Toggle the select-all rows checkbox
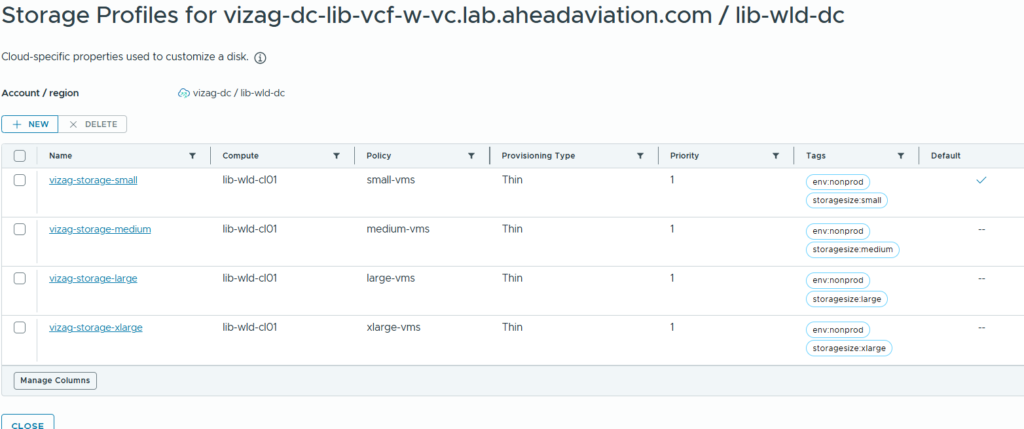Viewport: 1024px width, 429px height. pos(20,156)
